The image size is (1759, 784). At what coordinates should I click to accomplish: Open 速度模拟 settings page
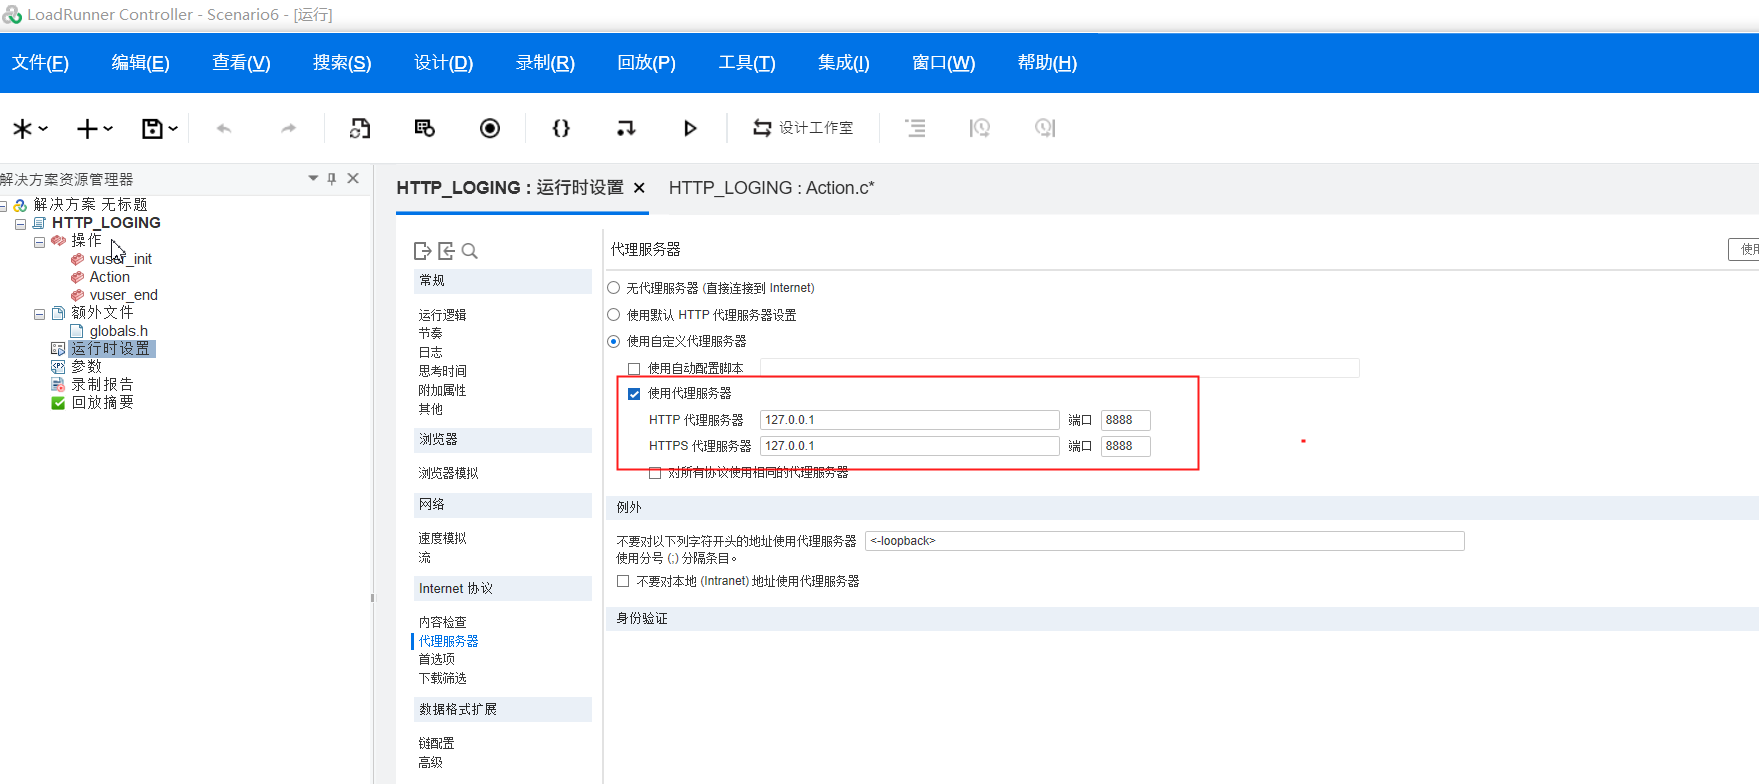click(442, 538)
